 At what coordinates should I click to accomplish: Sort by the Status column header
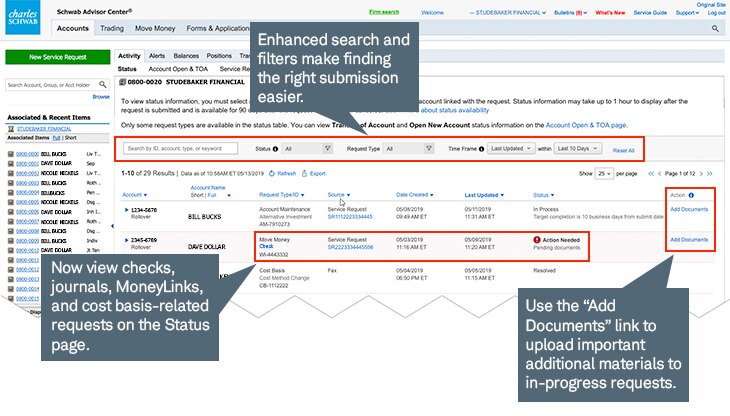coord(543,195)
